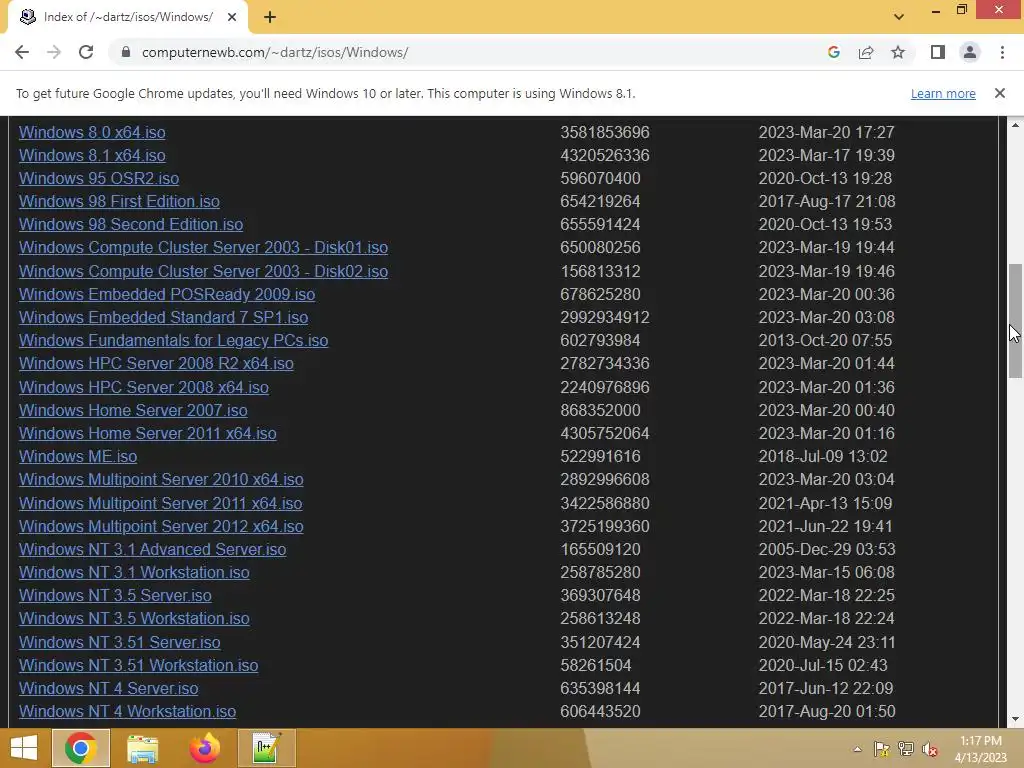This screenshot has width=1024, height=768.
Task: Open Windows NT 3.51 Workstation.iso
Action: pos(138,665)
